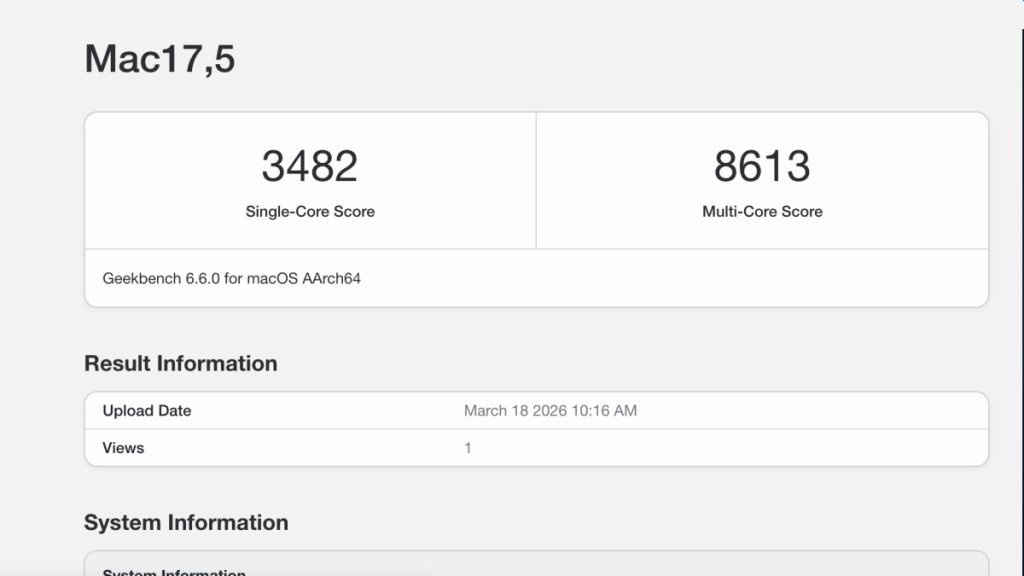Click the System Information section heading
The width and height of the screenshot is (1024, 576).
tap(187, 522)
